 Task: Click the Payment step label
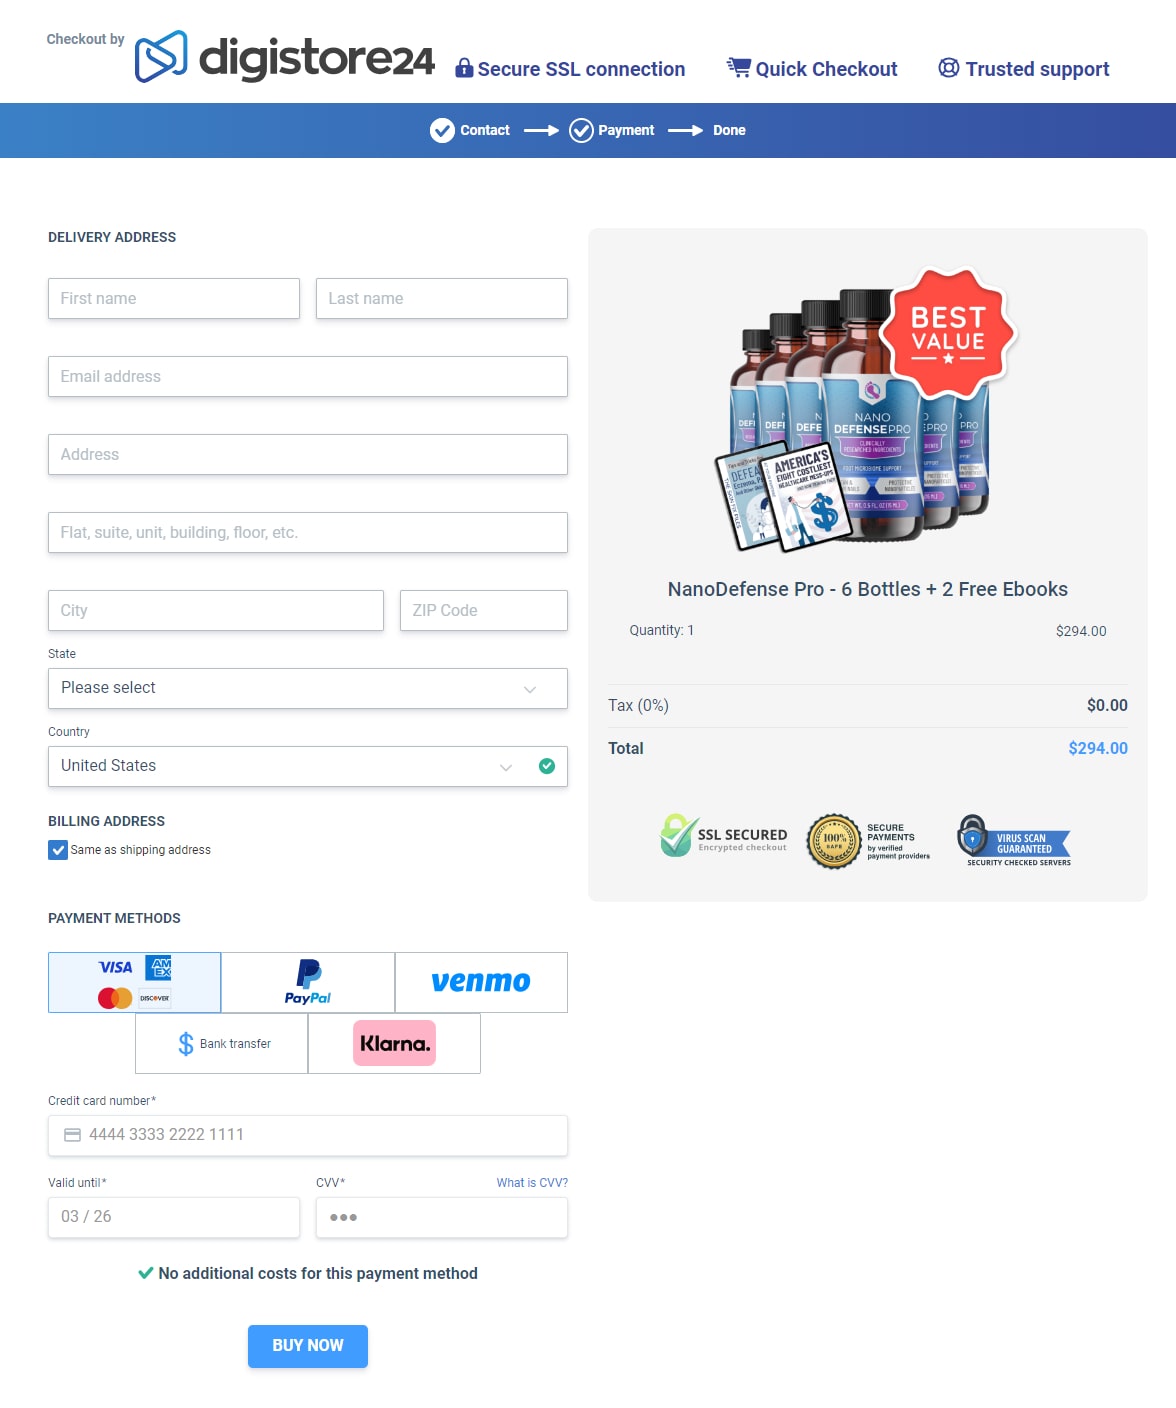tap(626, 131)
